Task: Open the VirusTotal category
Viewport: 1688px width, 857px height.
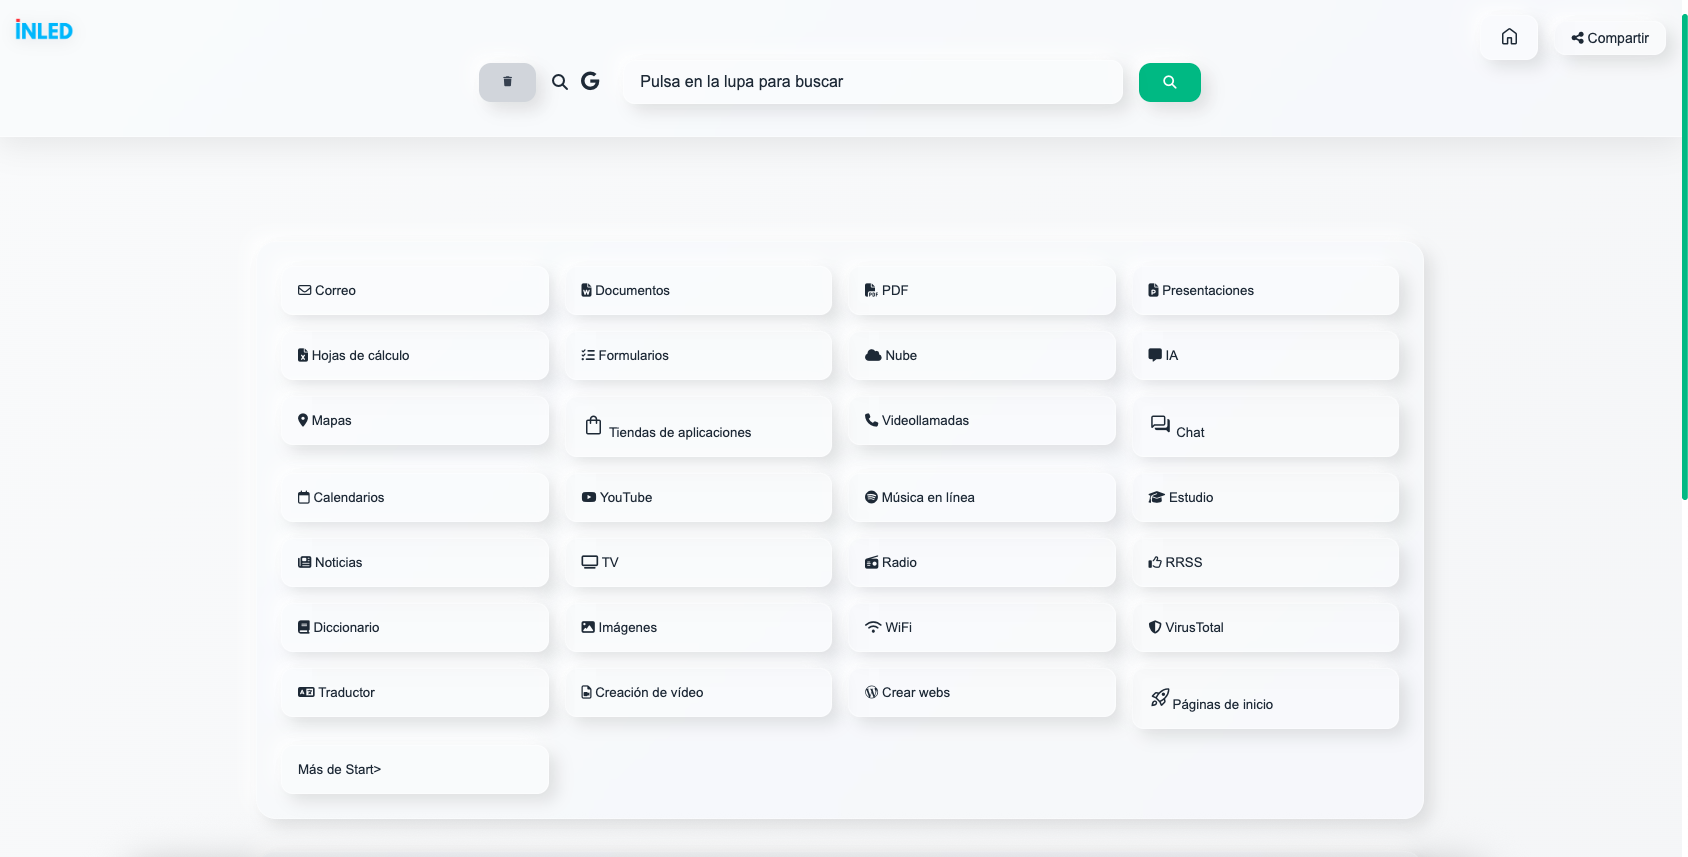Action: (x=1265, y=627)
